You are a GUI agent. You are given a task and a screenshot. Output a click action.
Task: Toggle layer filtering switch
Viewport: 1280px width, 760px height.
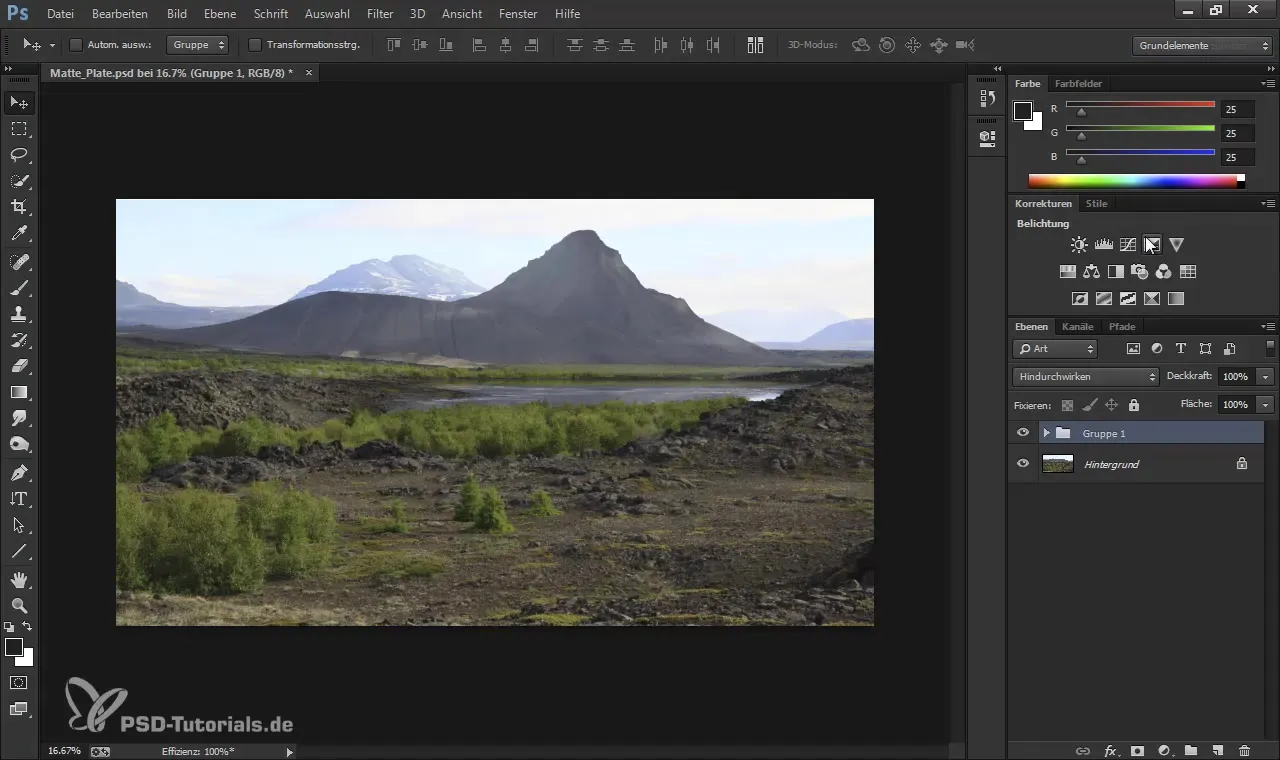(x=1270, y=348)
